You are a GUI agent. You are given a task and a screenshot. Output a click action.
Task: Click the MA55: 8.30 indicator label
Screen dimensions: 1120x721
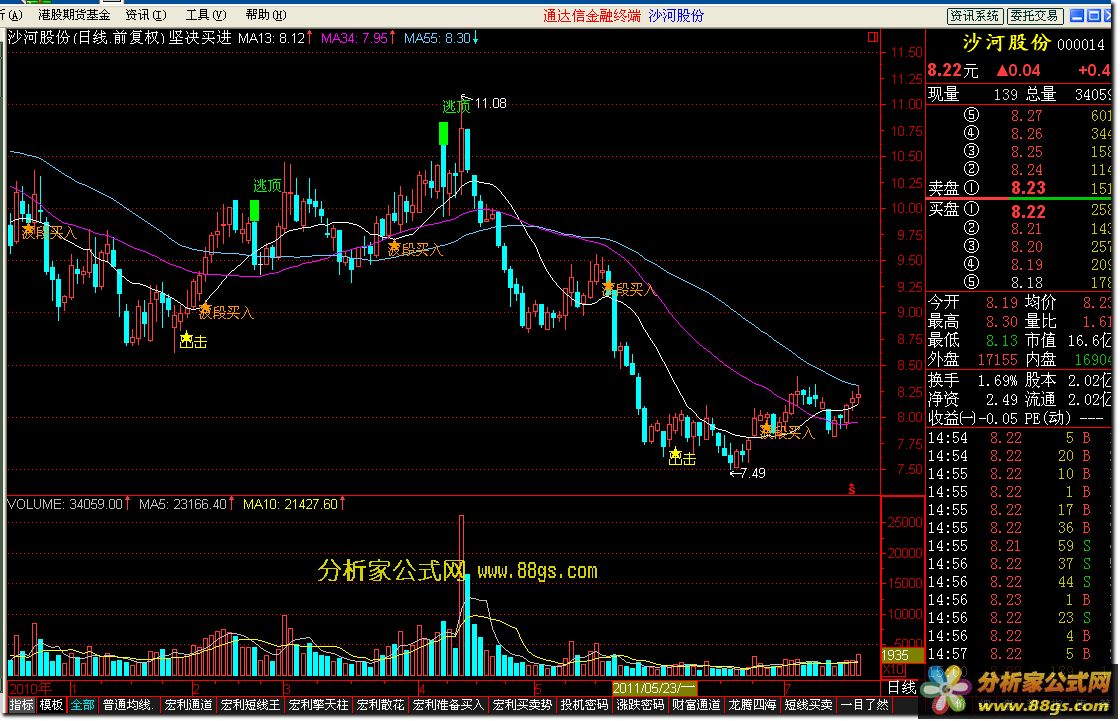pyautogui.click(x=437, y=38)
